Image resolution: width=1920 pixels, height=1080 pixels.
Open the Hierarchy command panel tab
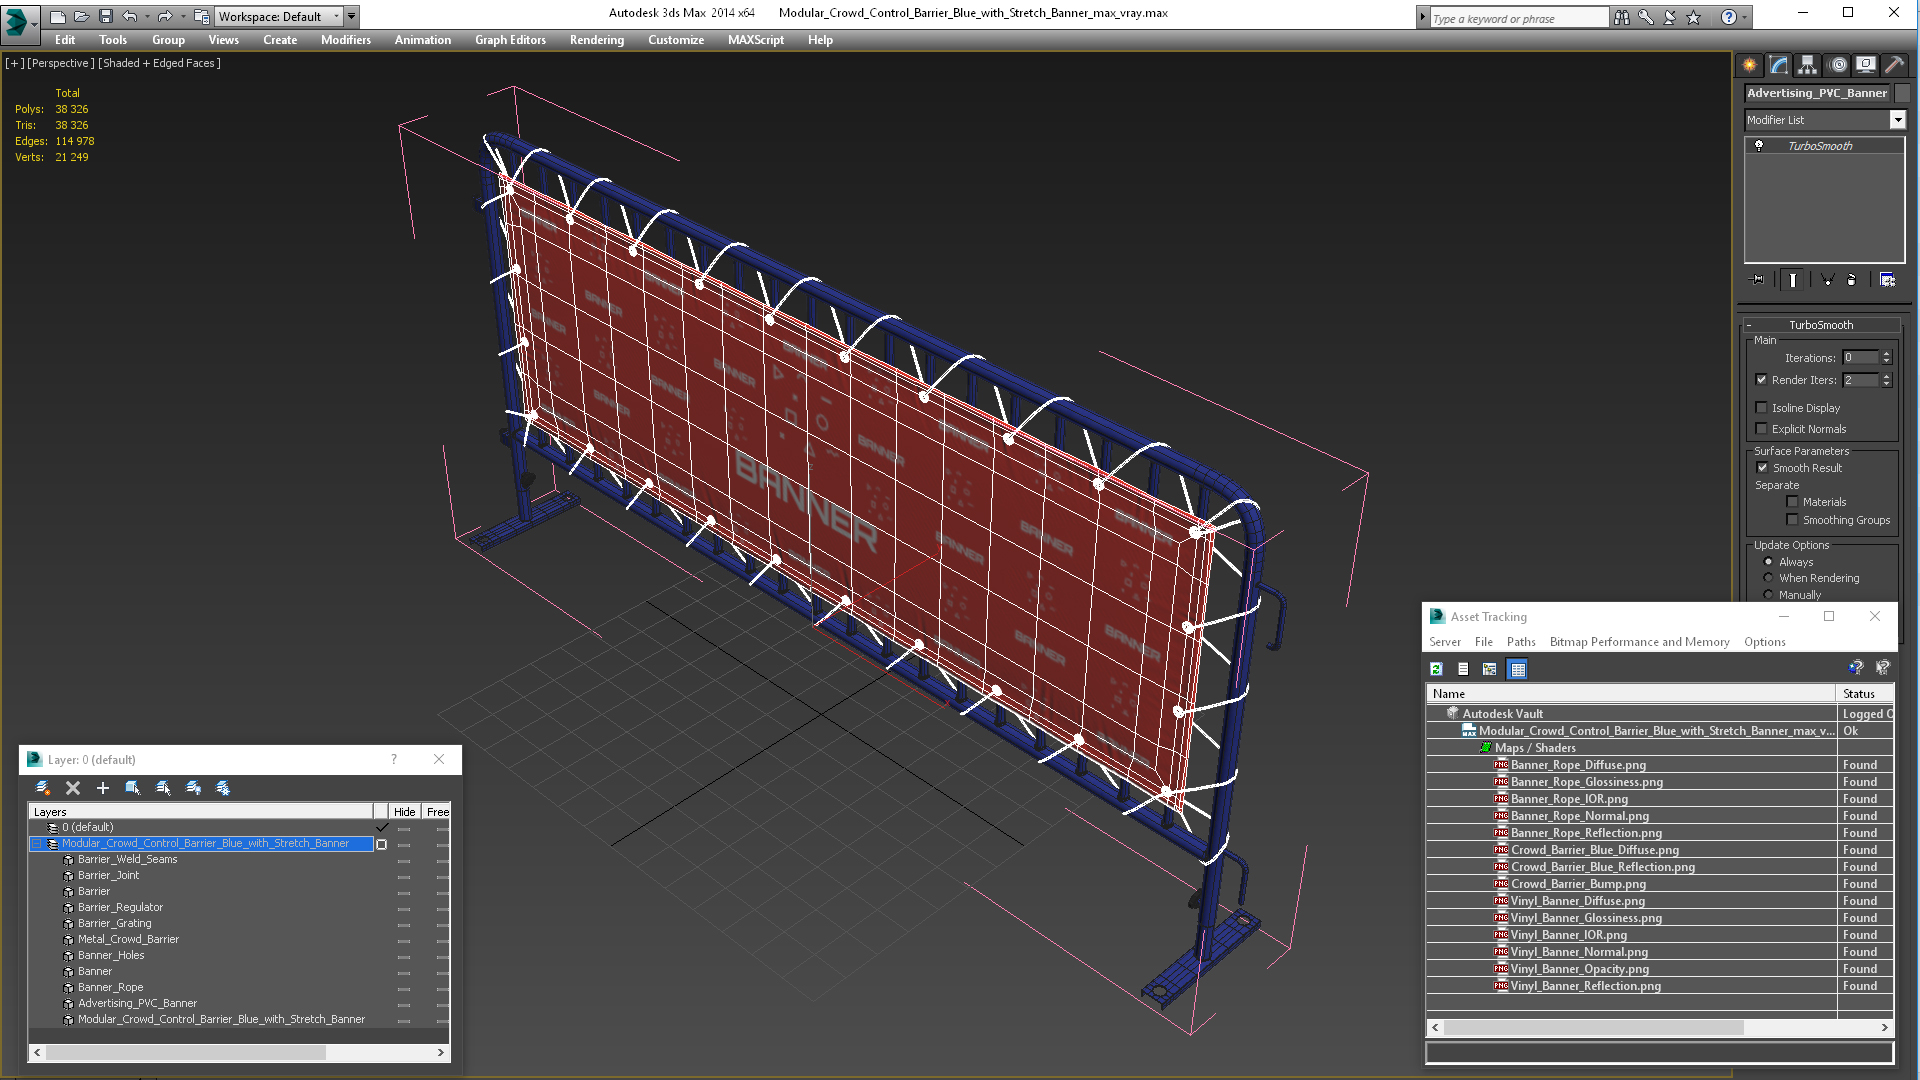1807,65
